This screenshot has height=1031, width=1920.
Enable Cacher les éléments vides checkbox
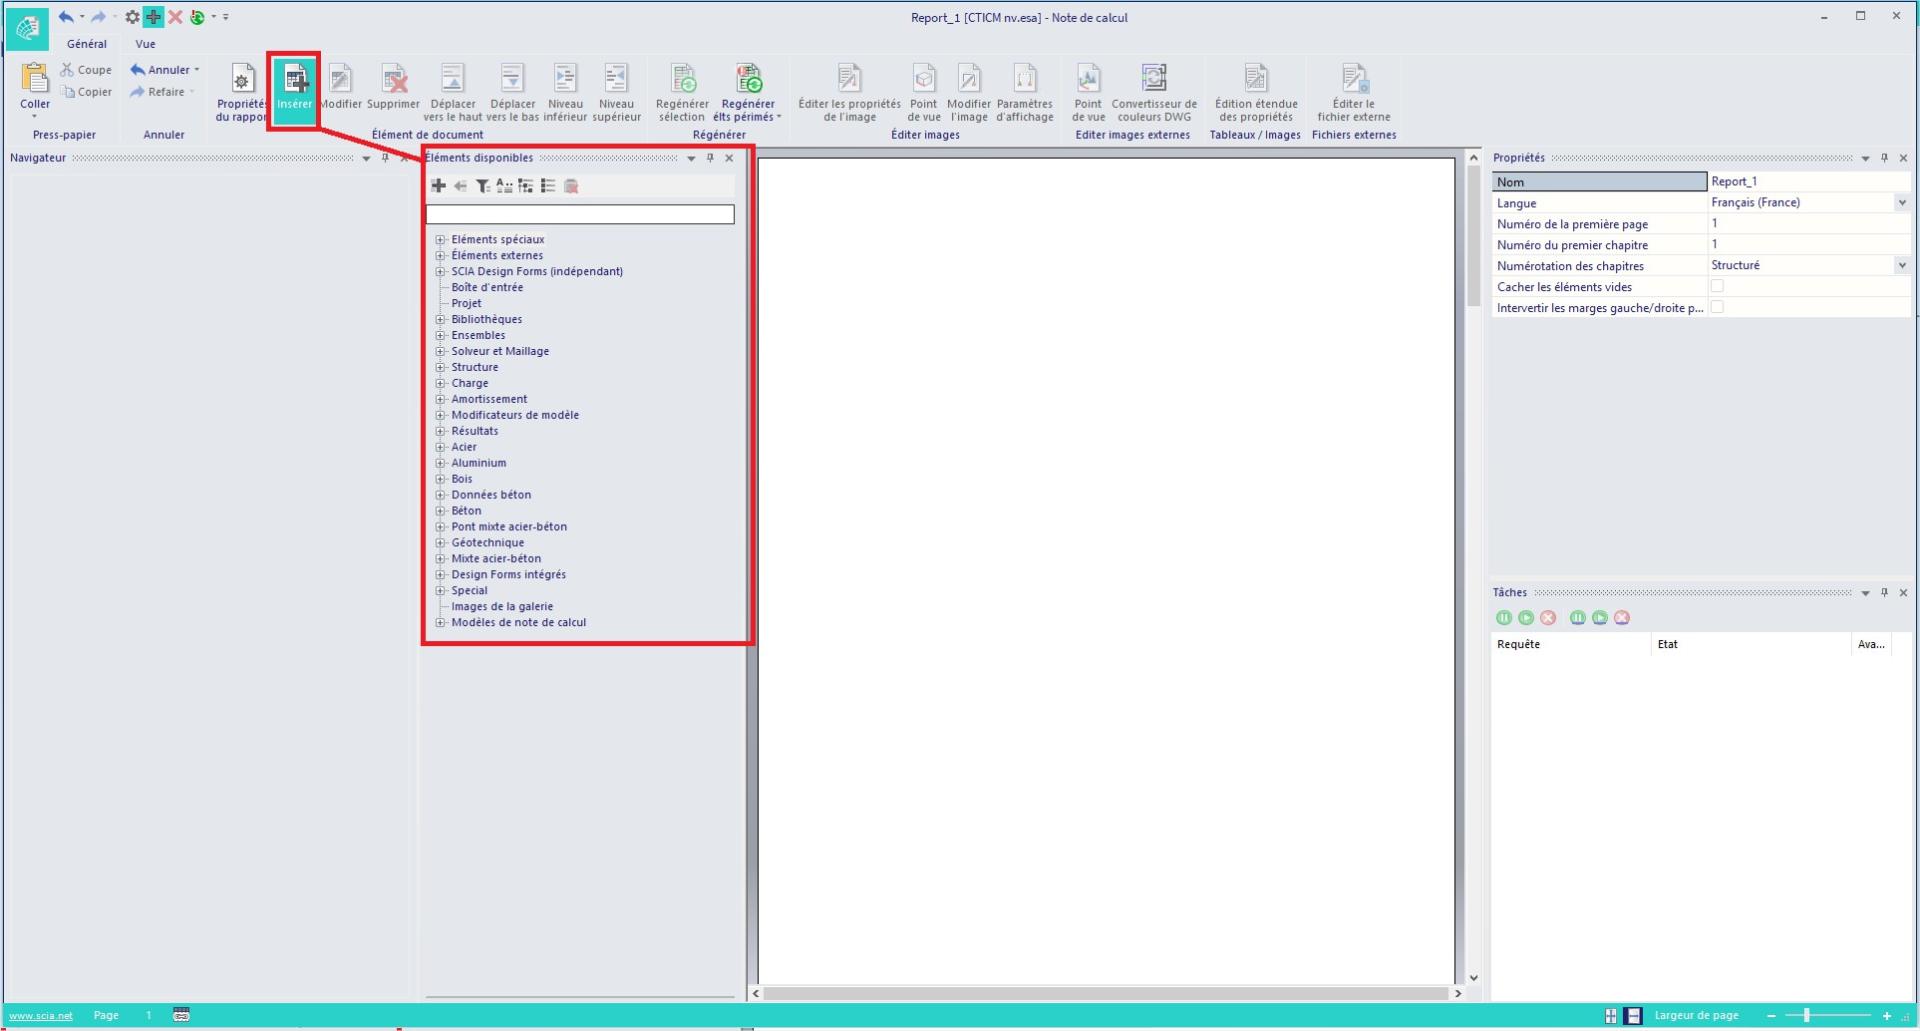[1717, 286]
